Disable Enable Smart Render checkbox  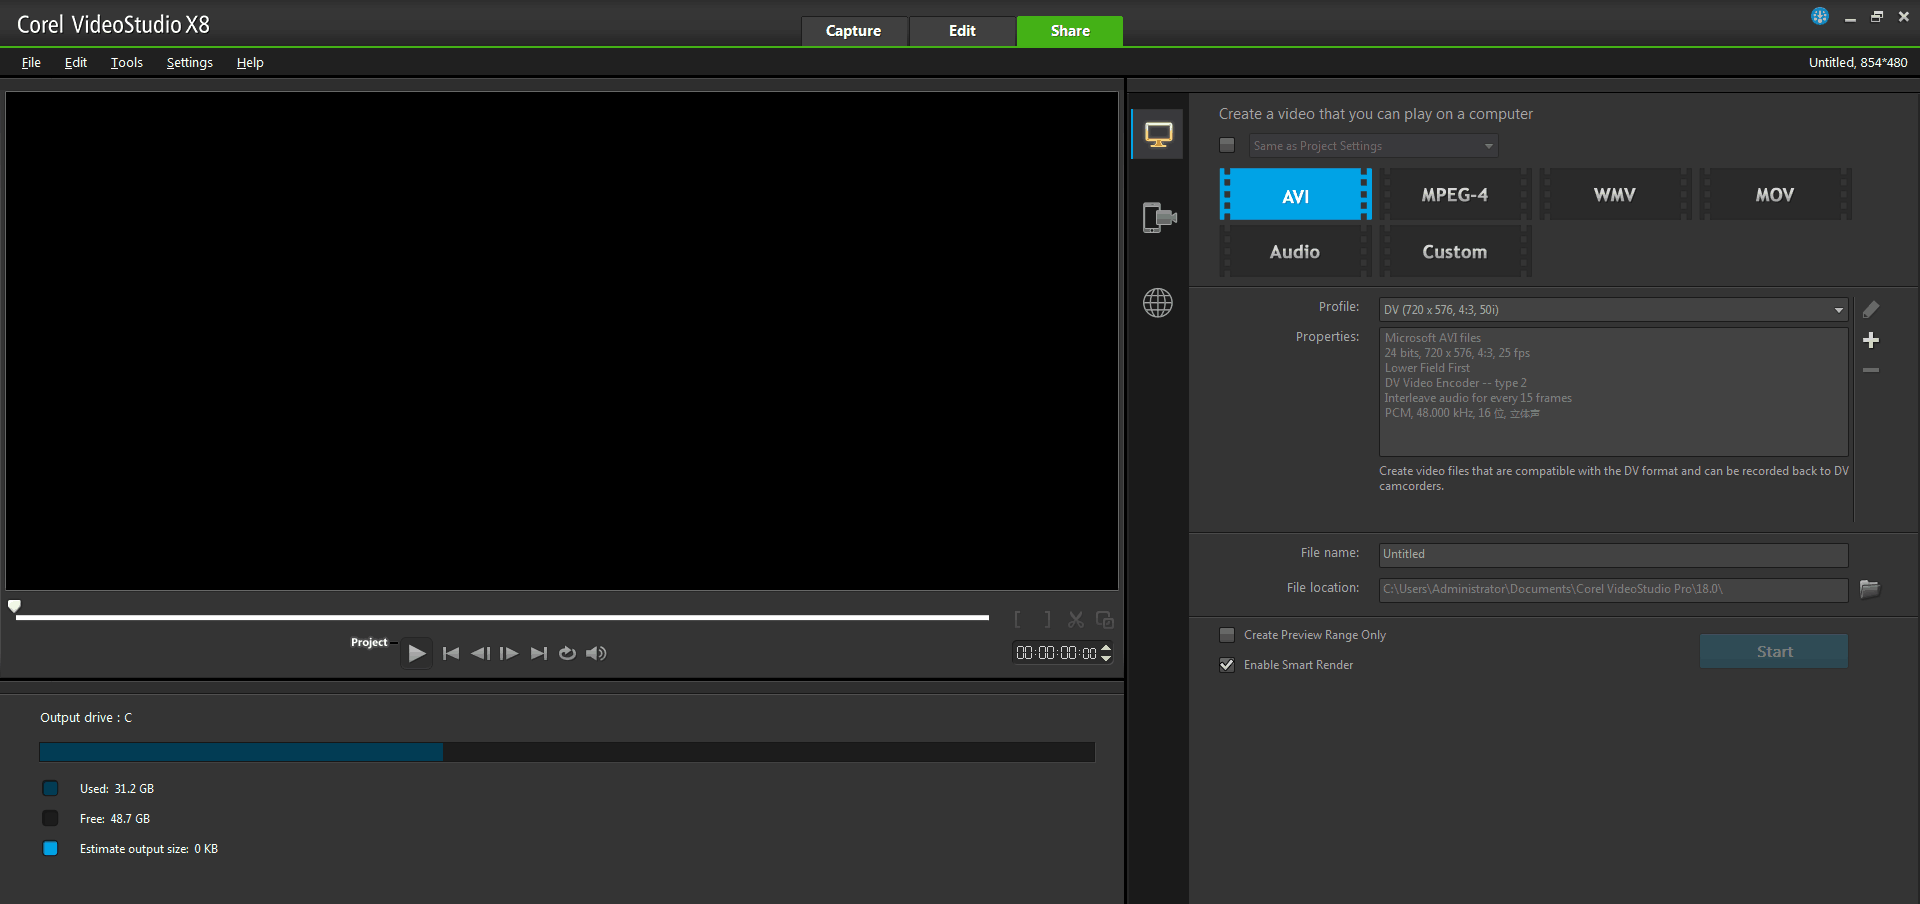[1227, 665]
